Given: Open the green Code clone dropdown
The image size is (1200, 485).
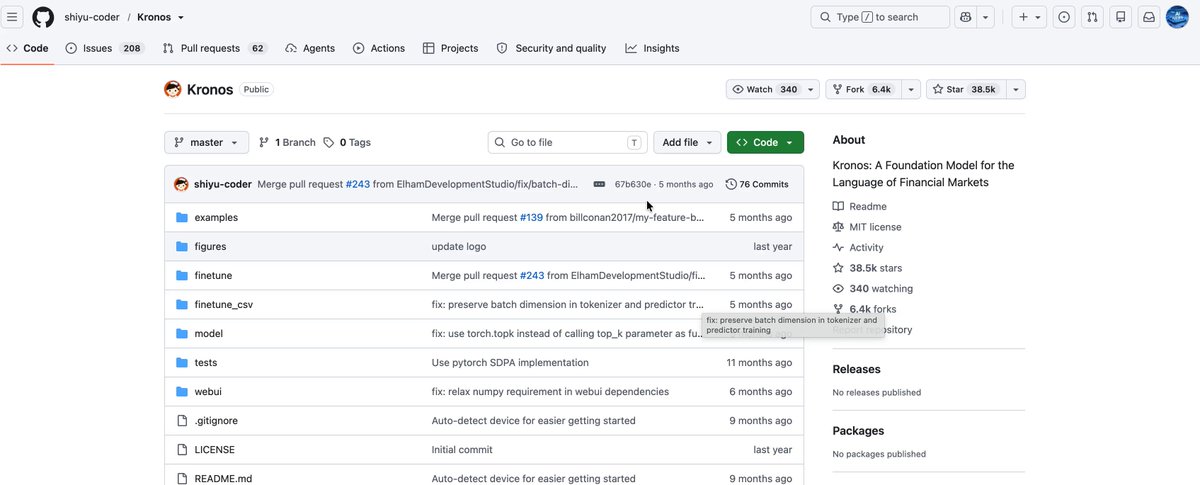Looking at the screenshot, I should (x=765, y=142).
